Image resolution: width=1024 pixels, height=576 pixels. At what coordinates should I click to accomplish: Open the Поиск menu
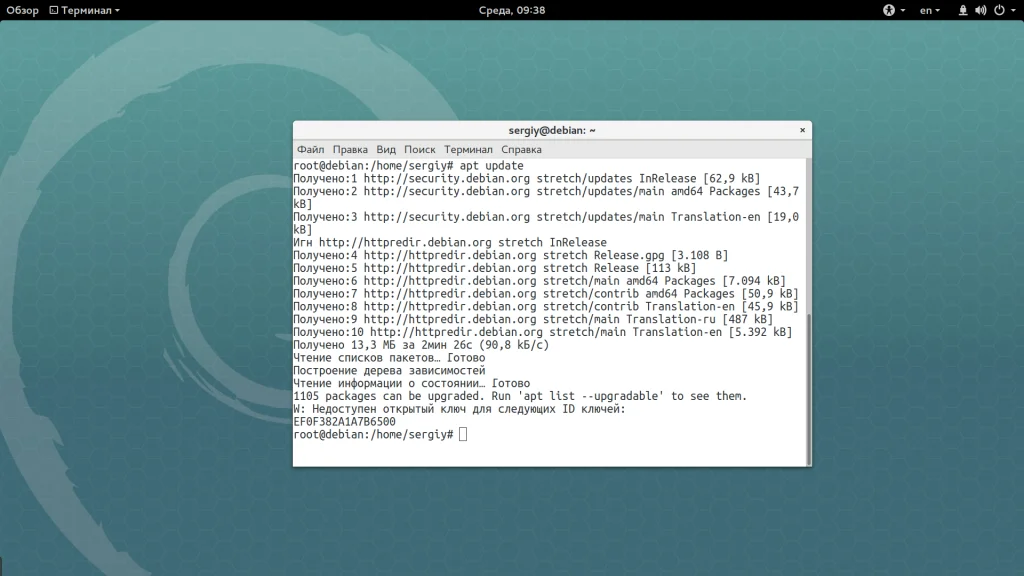pyautogui.click(x=420, y=149)
